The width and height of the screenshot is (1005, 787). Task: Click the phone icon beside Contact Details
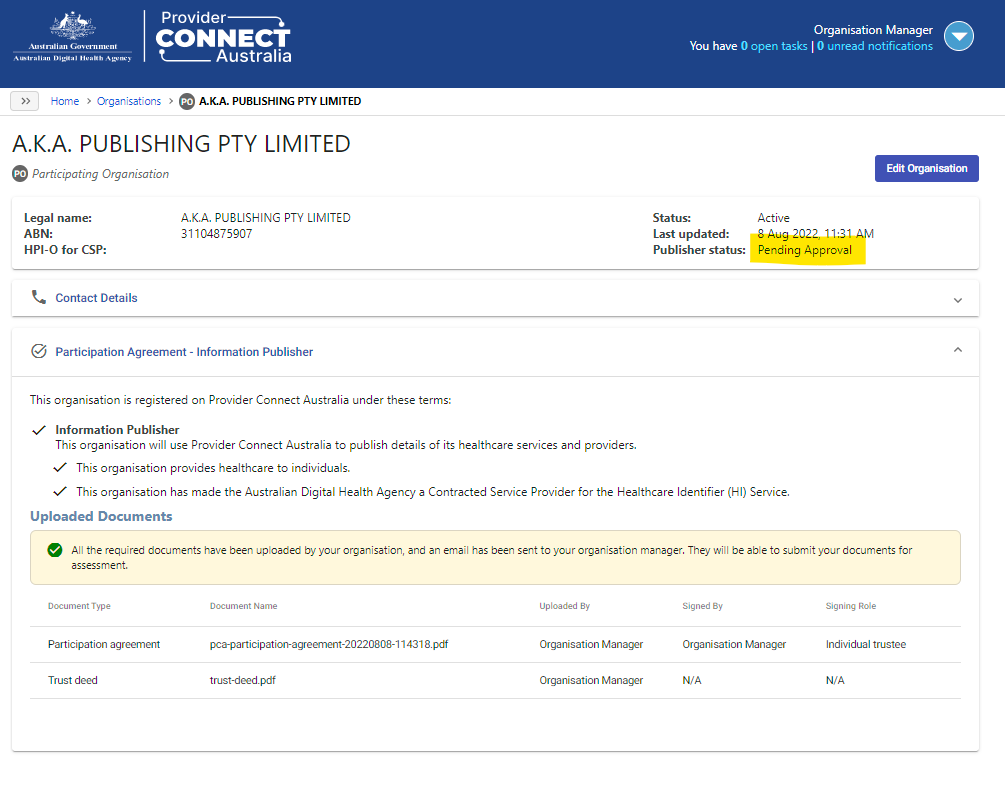(38, 297)
